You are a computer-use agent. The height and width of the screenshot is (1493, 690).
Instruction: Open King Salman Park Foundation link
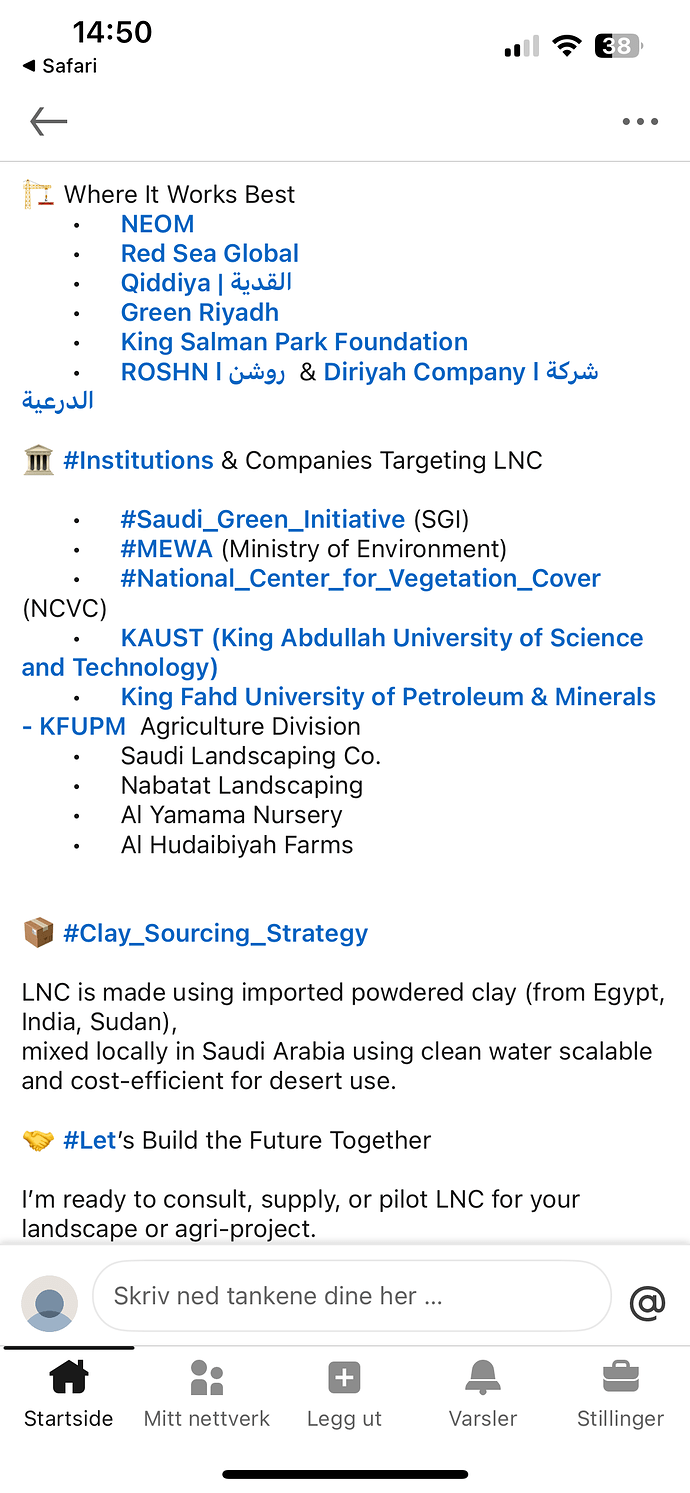[294, 342]
